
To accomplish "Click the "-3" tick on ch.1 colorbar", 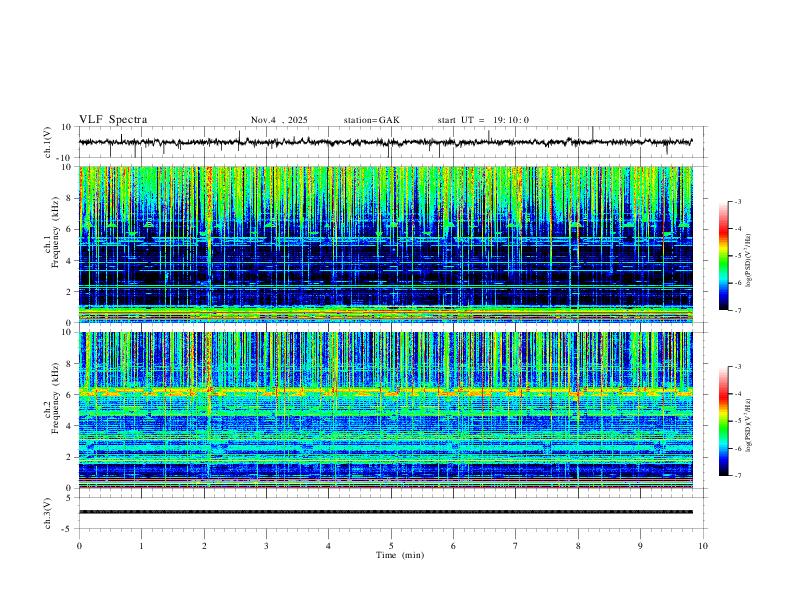I will pos(738,201).
